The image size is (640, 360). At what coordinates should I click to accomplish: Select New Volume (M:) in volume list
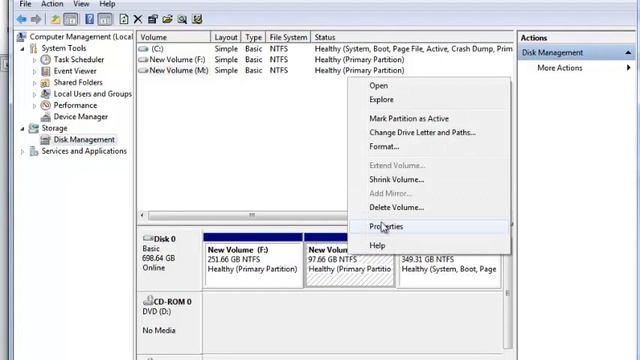point(325,70)
